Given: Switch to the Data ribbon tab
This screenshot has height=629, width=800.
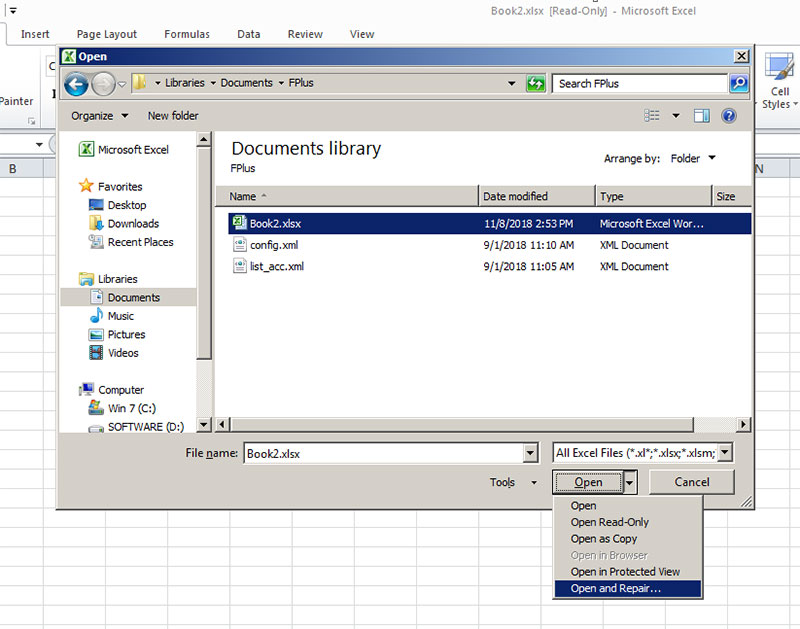Looking at the screenshot, I should tap(248, 34).
